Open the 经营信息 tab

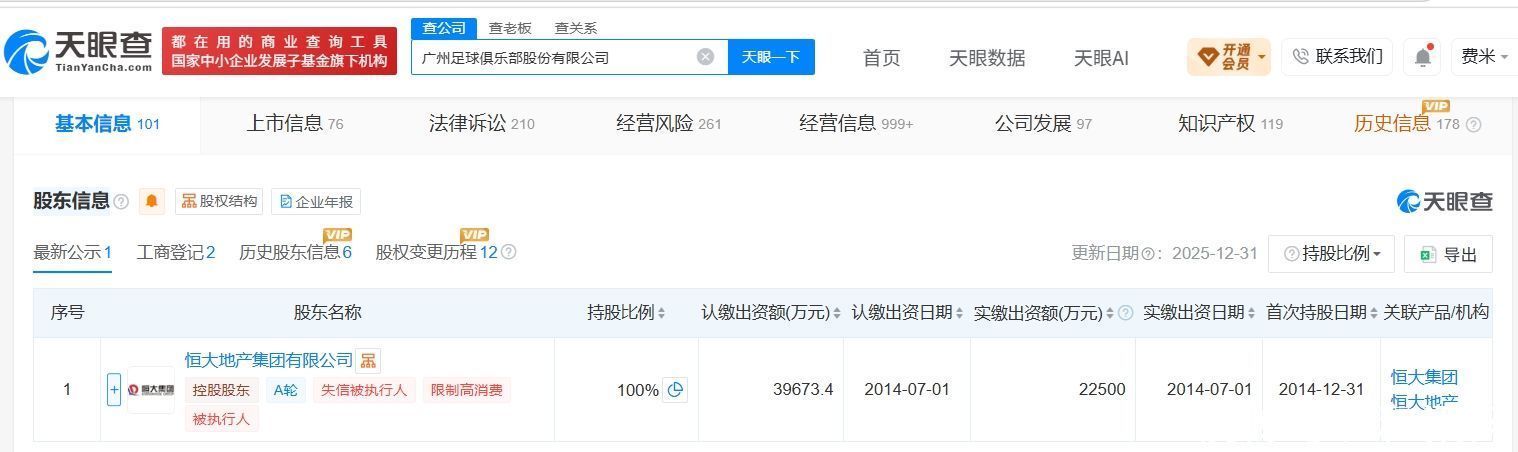point(856,124)
